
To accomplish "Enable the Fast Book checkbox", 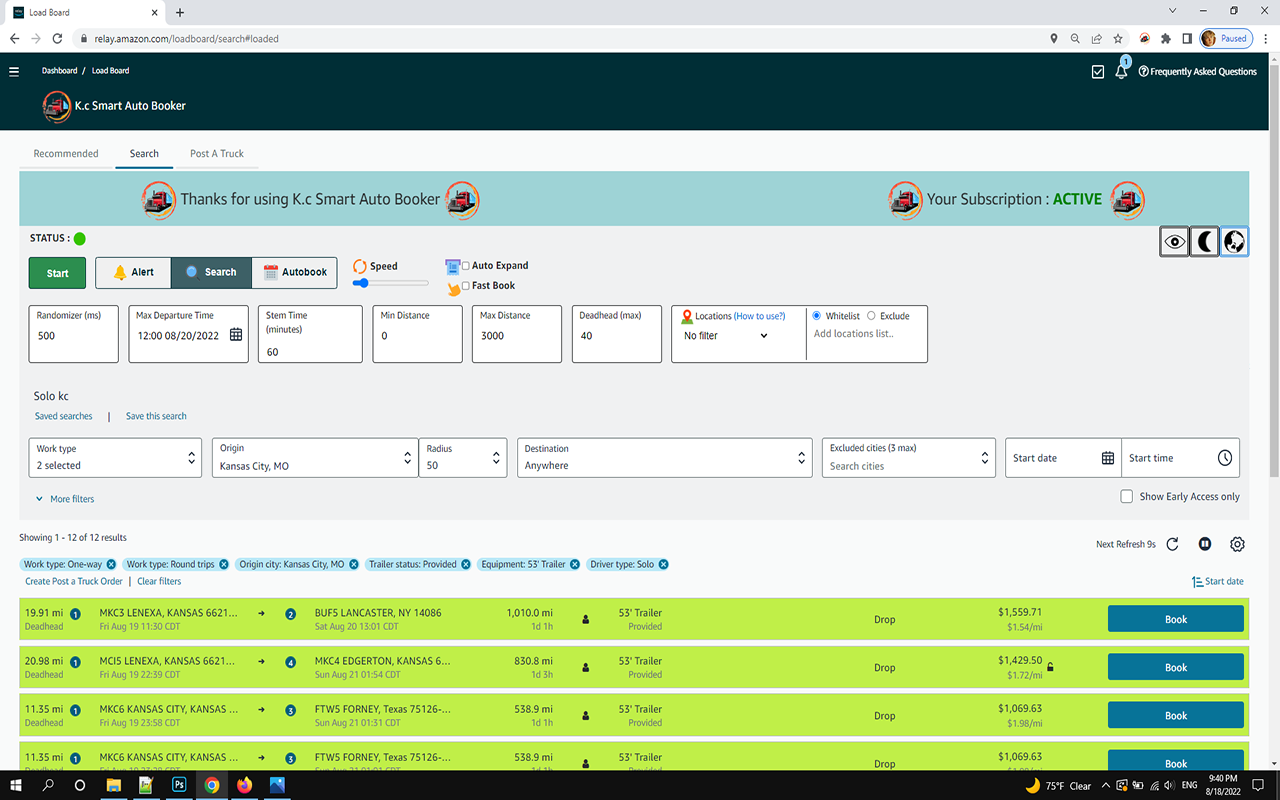I will pyautogui.click(x=466, y=286).
